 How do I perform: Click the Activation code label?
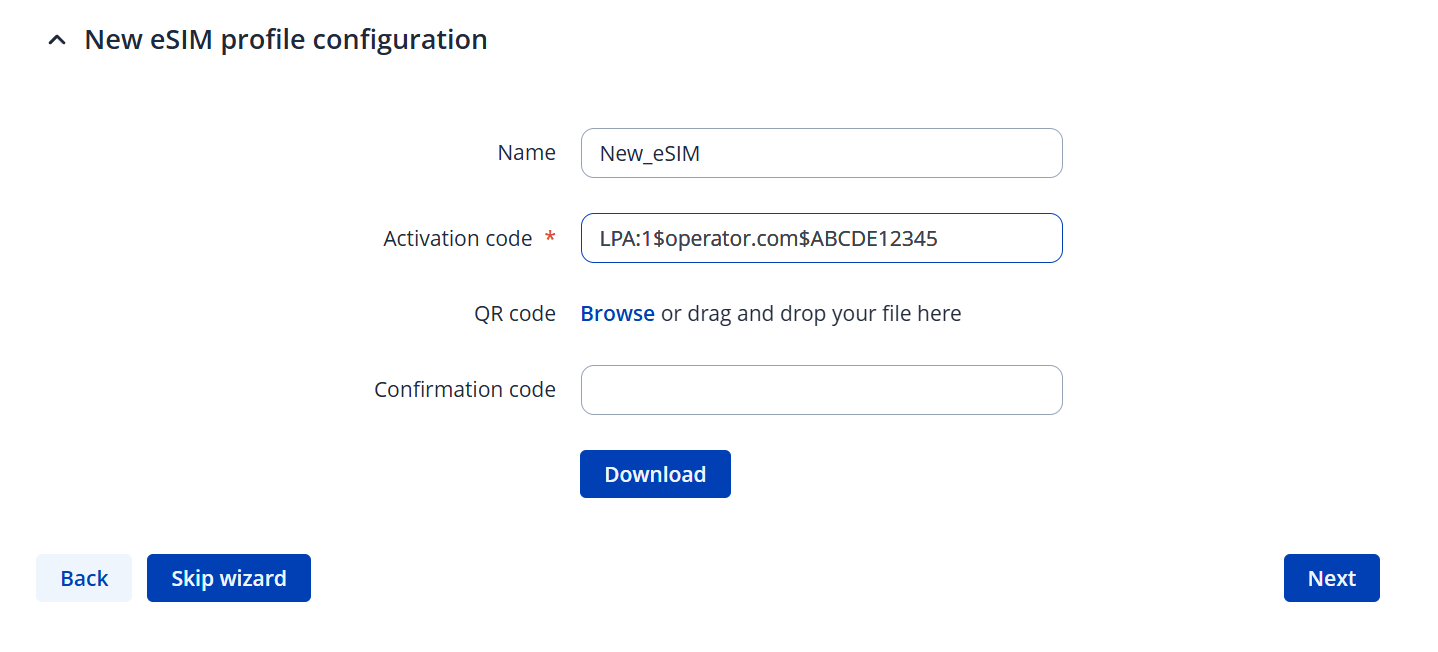[x=457, y=239]
